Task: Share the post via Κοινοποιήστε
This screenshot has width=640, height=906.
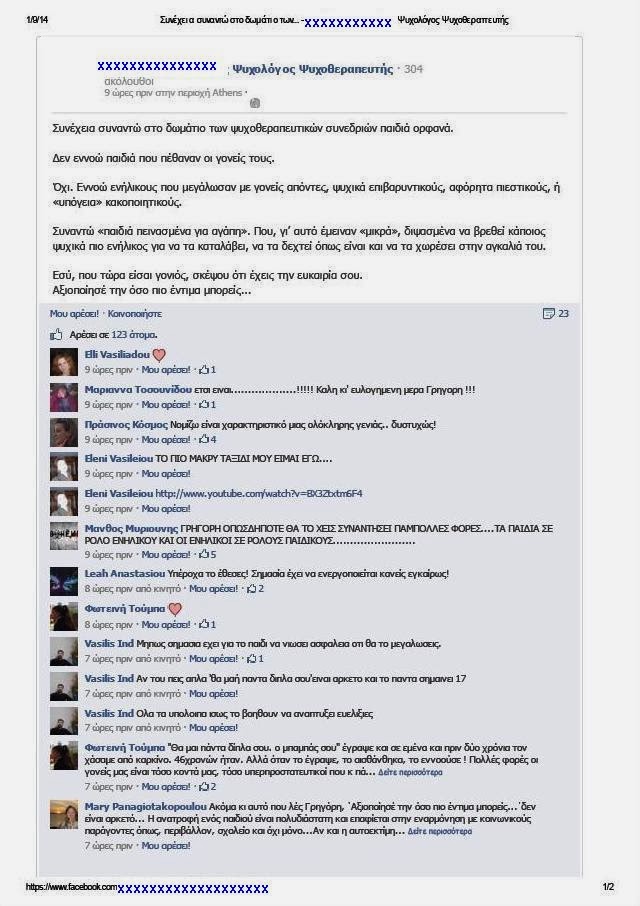Action: (x=135, y=314)
